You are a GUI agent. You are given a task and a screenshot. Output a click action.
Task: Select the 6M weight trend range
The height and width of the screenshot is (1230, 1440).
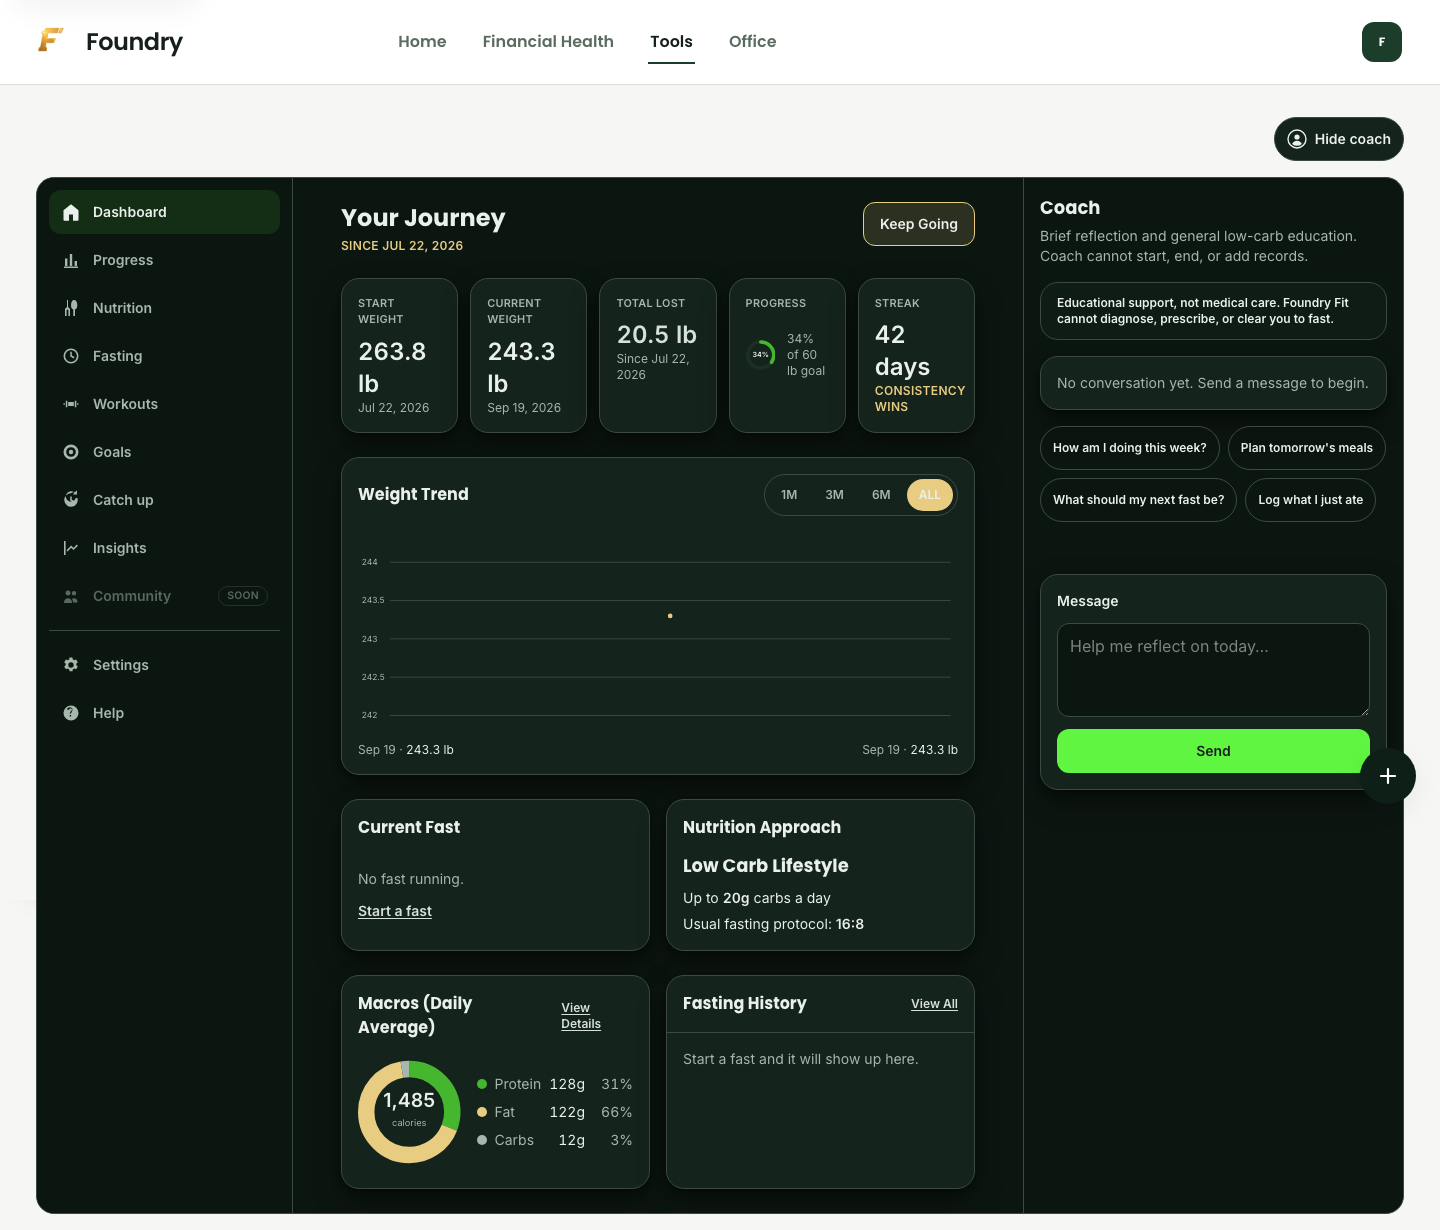coord(881,495)
